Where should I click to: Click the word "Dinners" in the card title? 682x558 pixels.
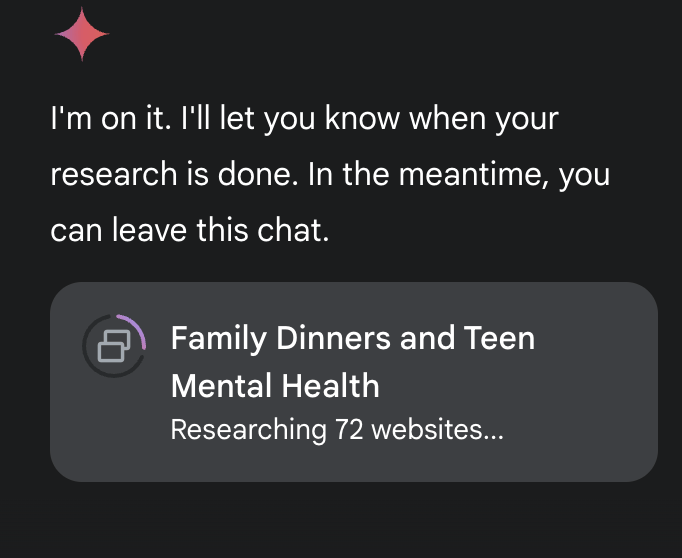pyautogui.click(x=334, y=338)
